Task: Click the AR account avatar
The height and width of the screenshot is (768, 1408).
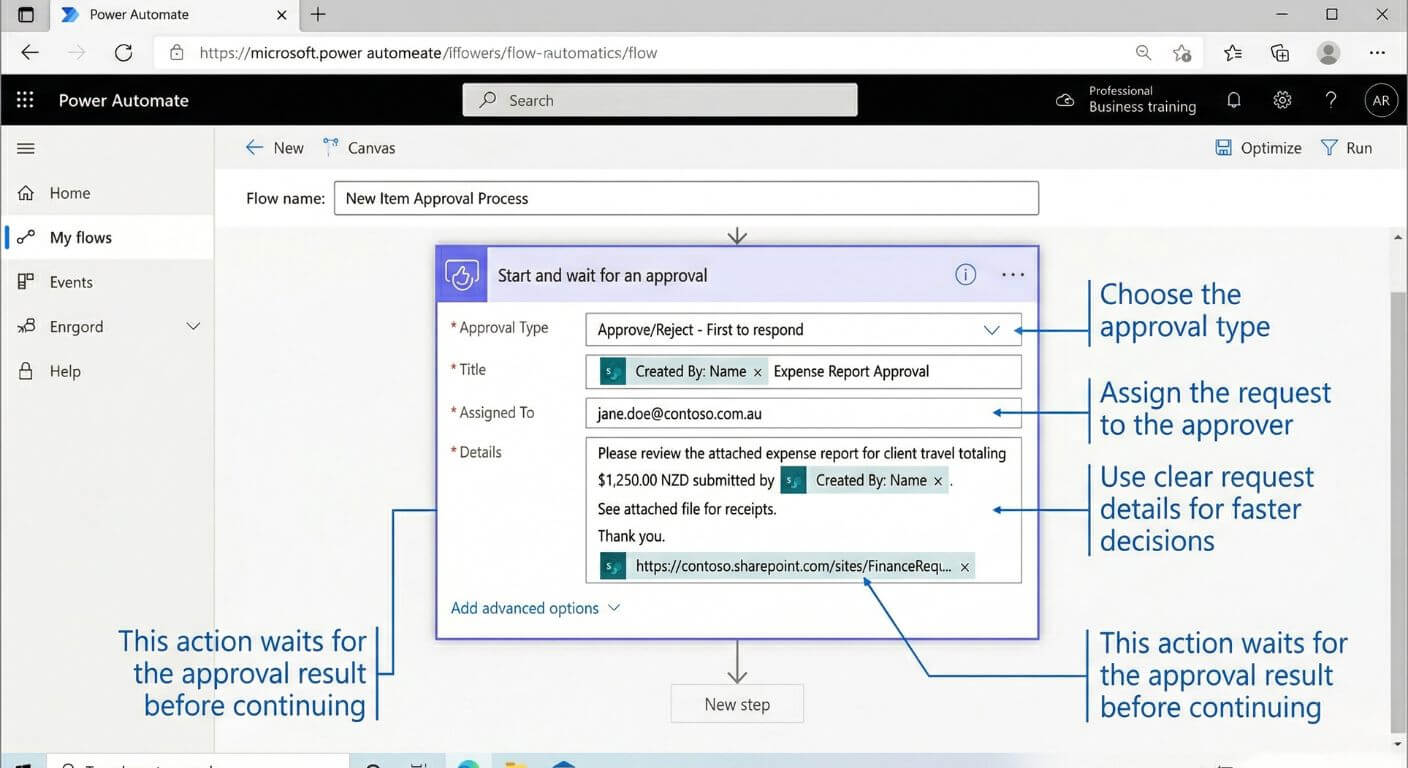Action: point(1380,100)
